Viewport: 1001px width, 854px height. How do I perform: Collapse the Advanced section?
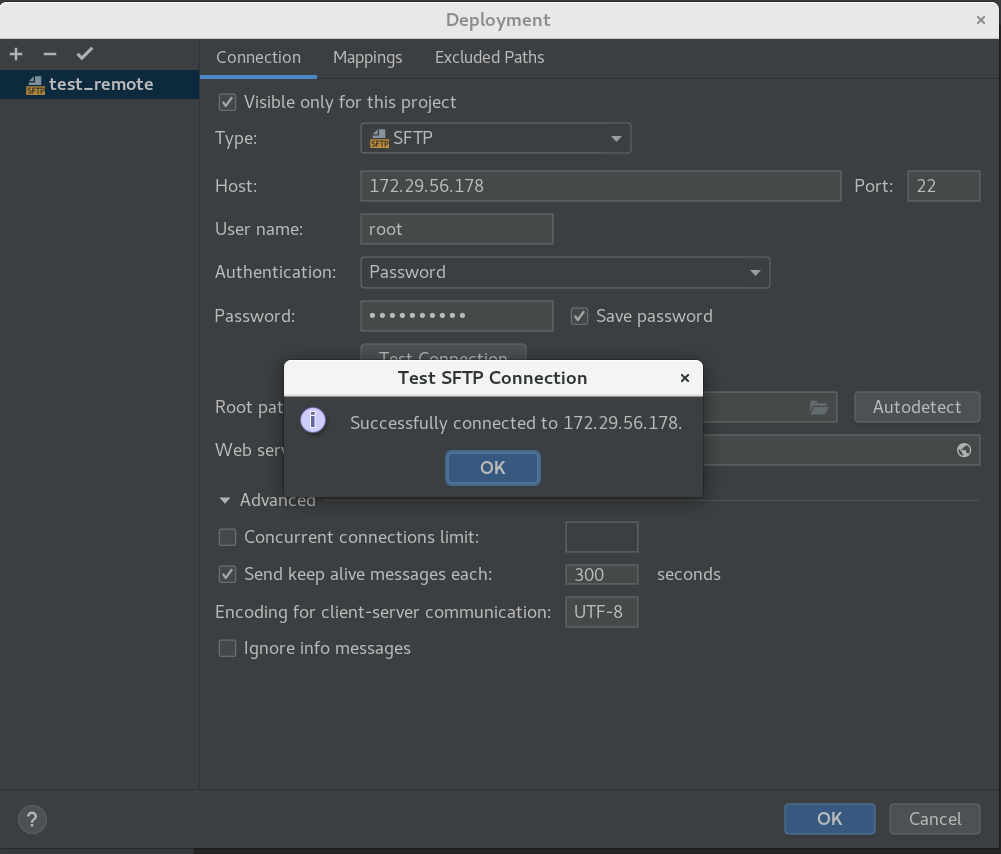coord(224,500)
